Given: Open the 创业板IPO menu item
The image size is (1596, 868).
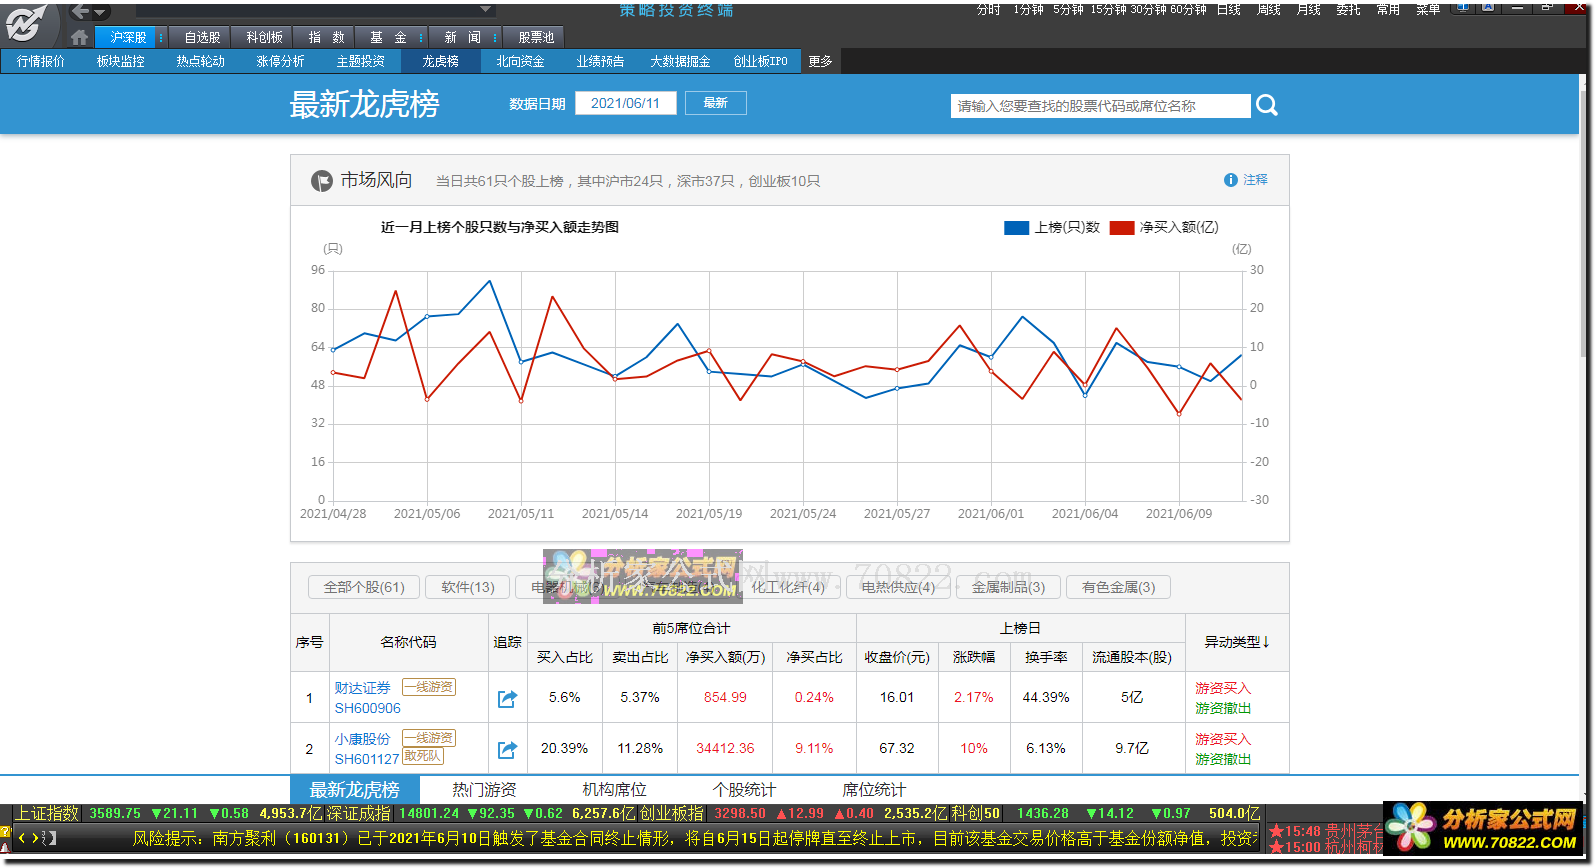Looking at the screenshot, I should point(761,61).
